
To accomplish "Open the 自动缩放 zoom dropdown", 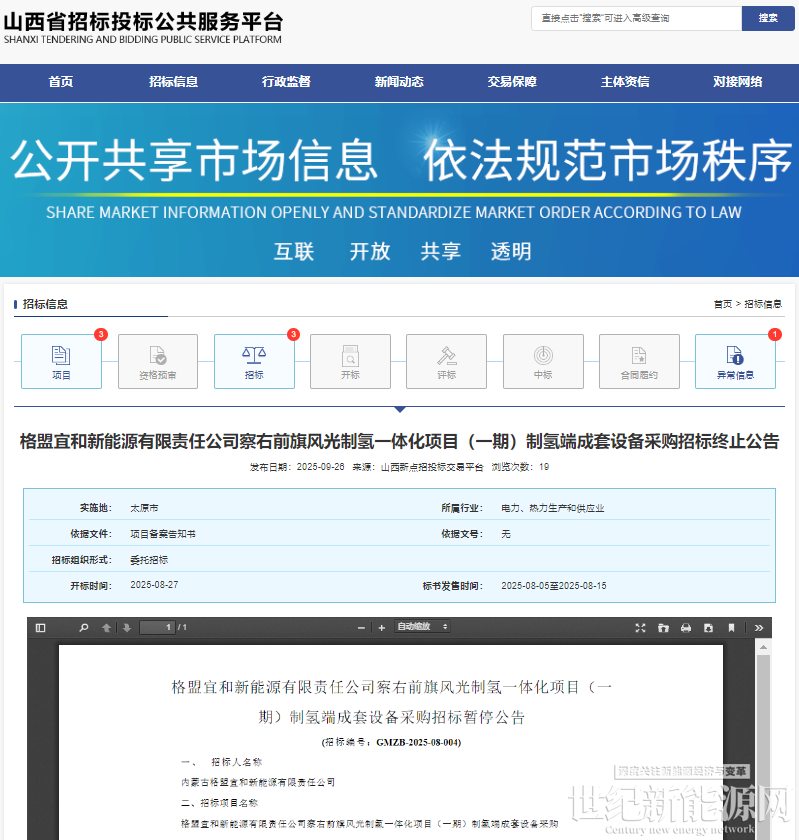I will click(x=422, y=627).
